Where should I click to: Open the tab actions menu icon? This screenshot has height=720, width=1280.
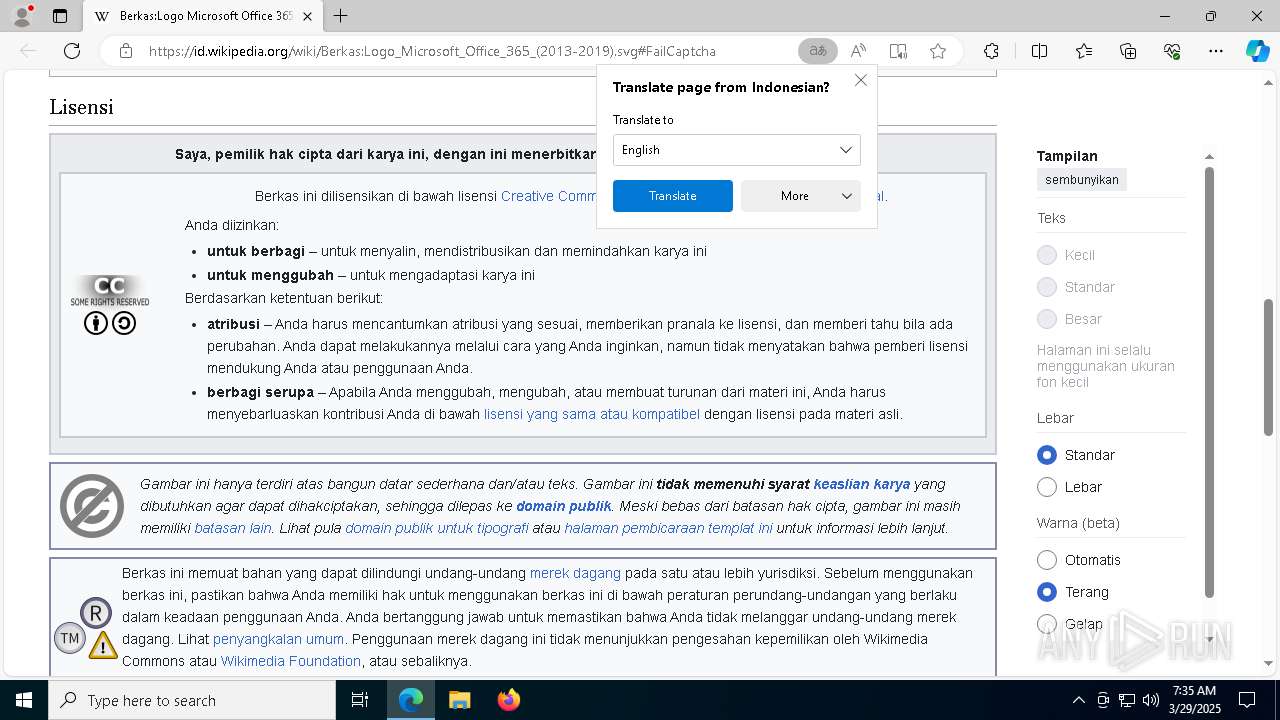click(x=60, y=16)
